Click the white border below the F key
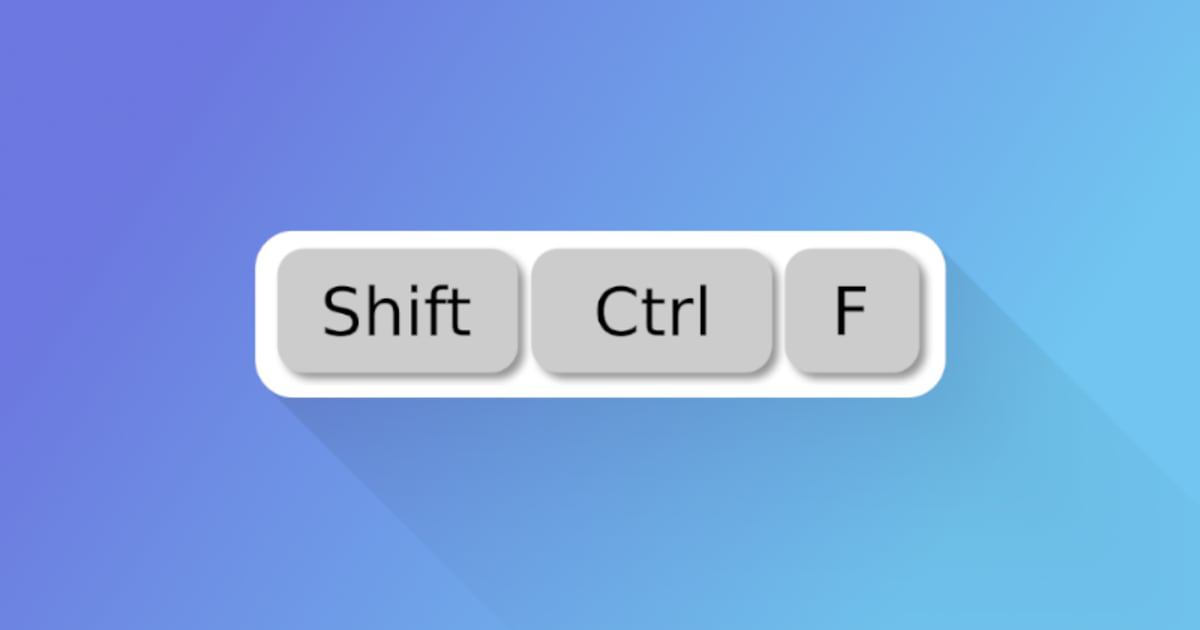Viewport: 1200px width, 630px height. pyautogui.click(x=851, y=386)
